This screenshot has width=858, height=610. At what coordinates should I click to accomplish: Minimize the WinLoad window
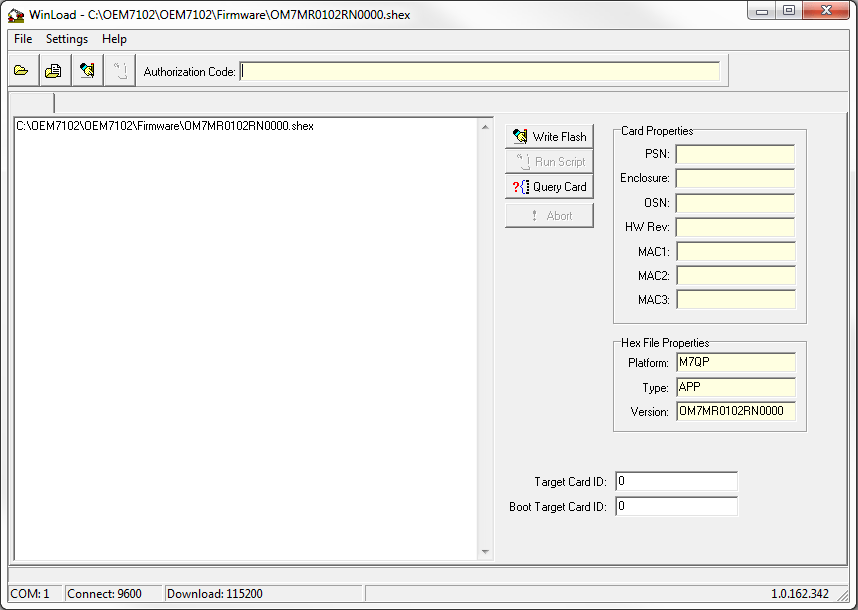pyautogui.click(x=762, y=11)
